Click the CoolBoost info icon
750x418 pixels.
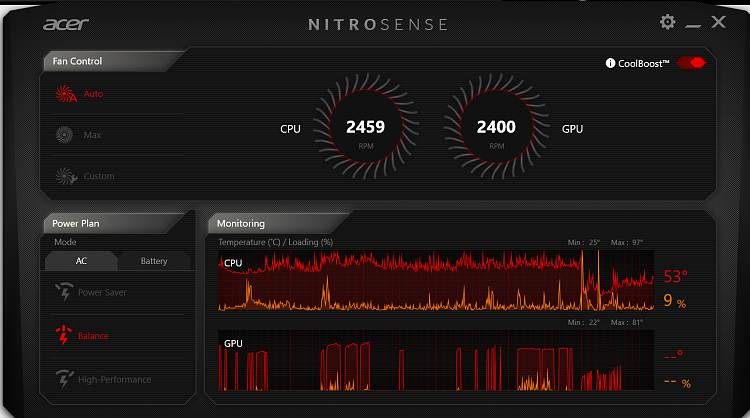(610, 63)
